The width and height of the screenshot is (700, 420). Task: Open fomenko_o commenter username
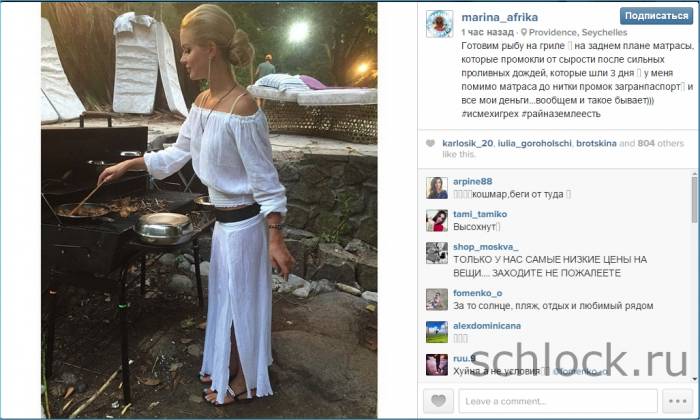pyautogui.click(x=477, y=293)
